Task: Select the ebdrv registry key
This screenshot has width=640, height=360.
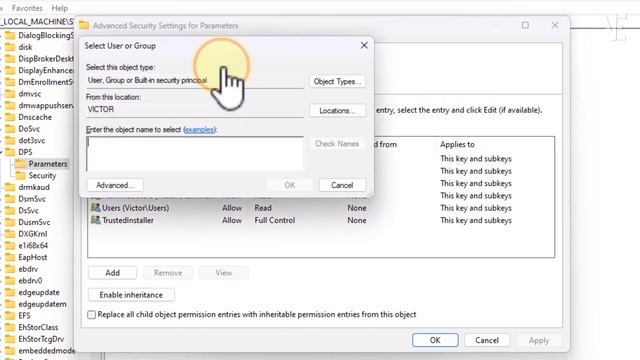Action: (x=28, y=269)
